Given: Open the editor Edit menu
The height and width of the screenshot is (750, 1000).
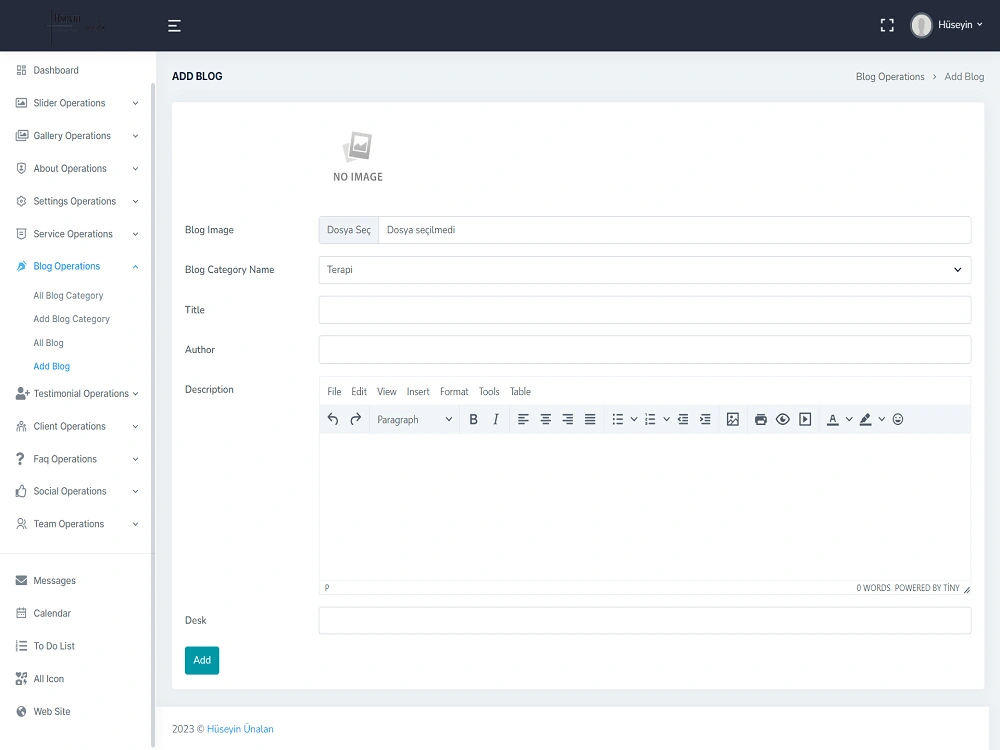Looking at the screenshot, I should pyautogui.click(x=359, y=392).
